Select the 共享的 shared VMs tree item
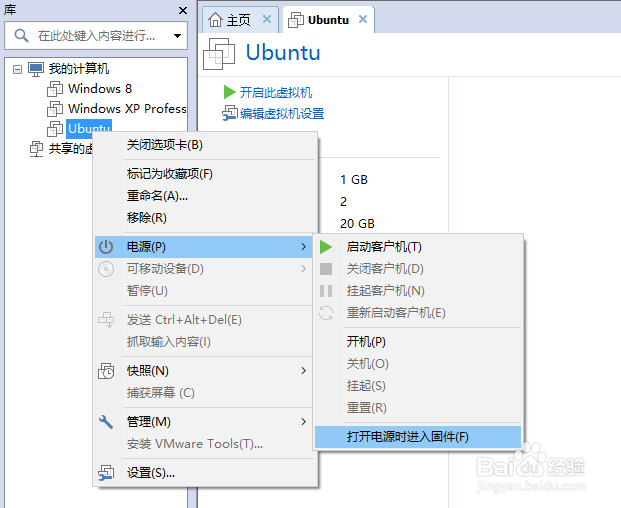 [x=70, y=149]
